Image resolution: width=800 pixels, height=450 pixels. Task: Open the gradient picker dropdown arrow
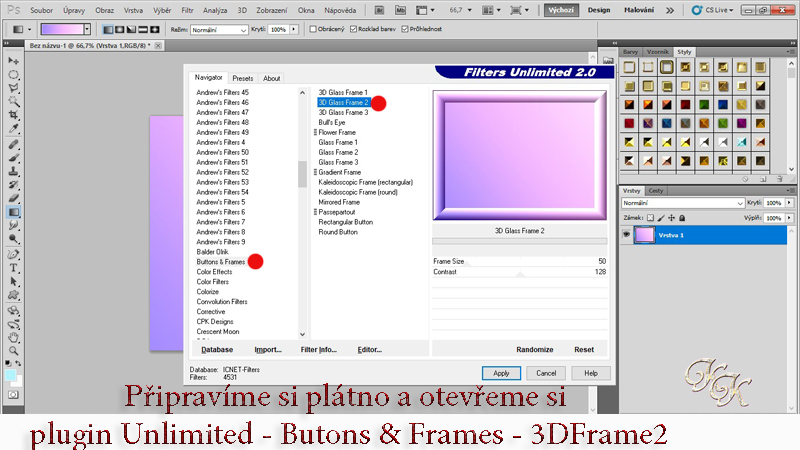pos(87,30)
